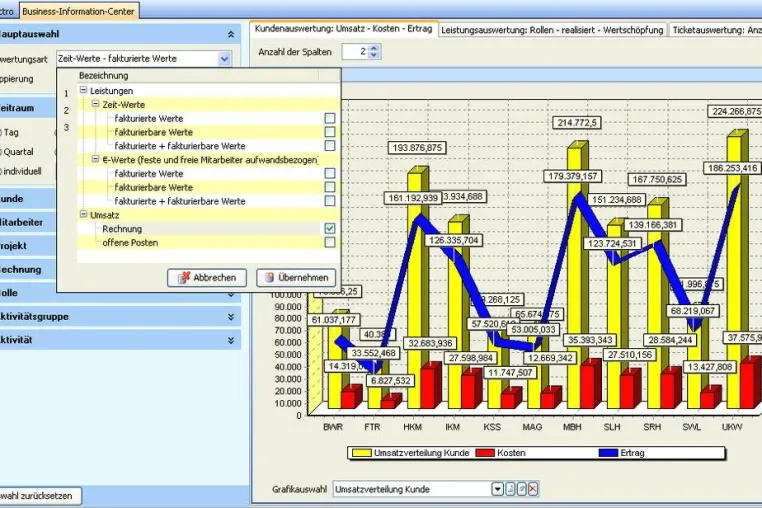Click the 214.772,5 data label
The width and height of the screenshot is (762, 508).
pos(577,123)
